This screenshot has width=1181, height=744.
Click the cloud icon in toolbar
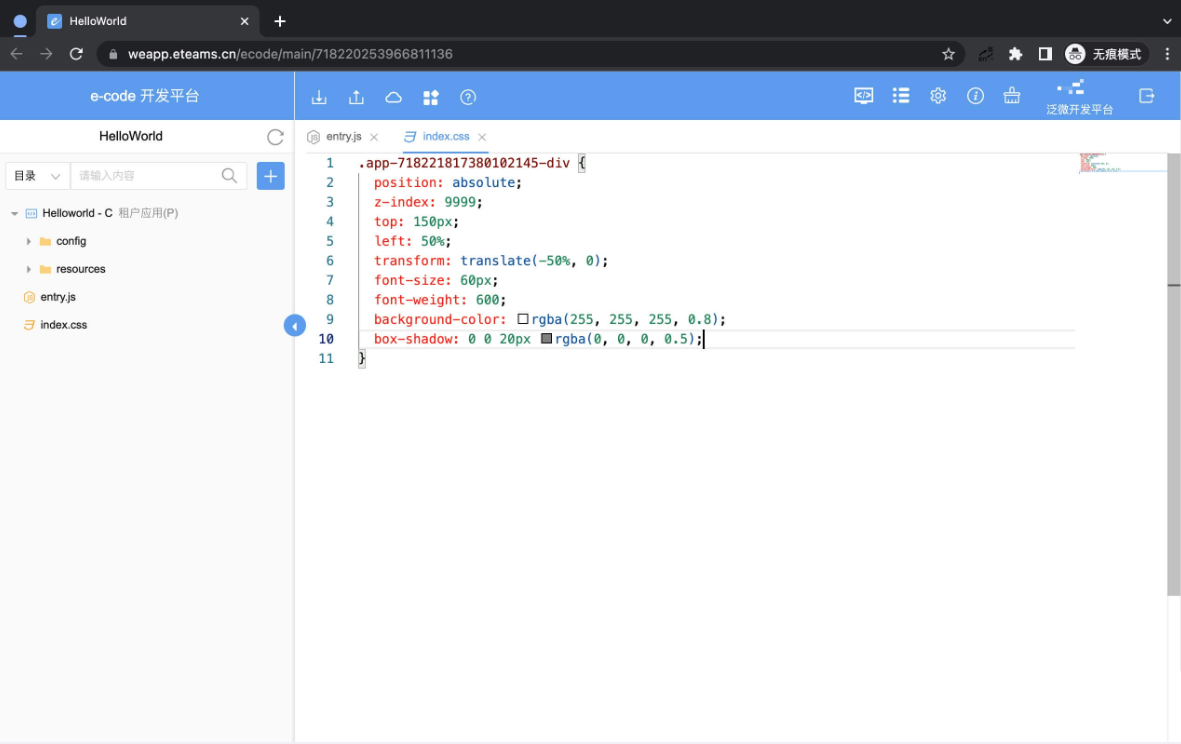pos(393,97)
